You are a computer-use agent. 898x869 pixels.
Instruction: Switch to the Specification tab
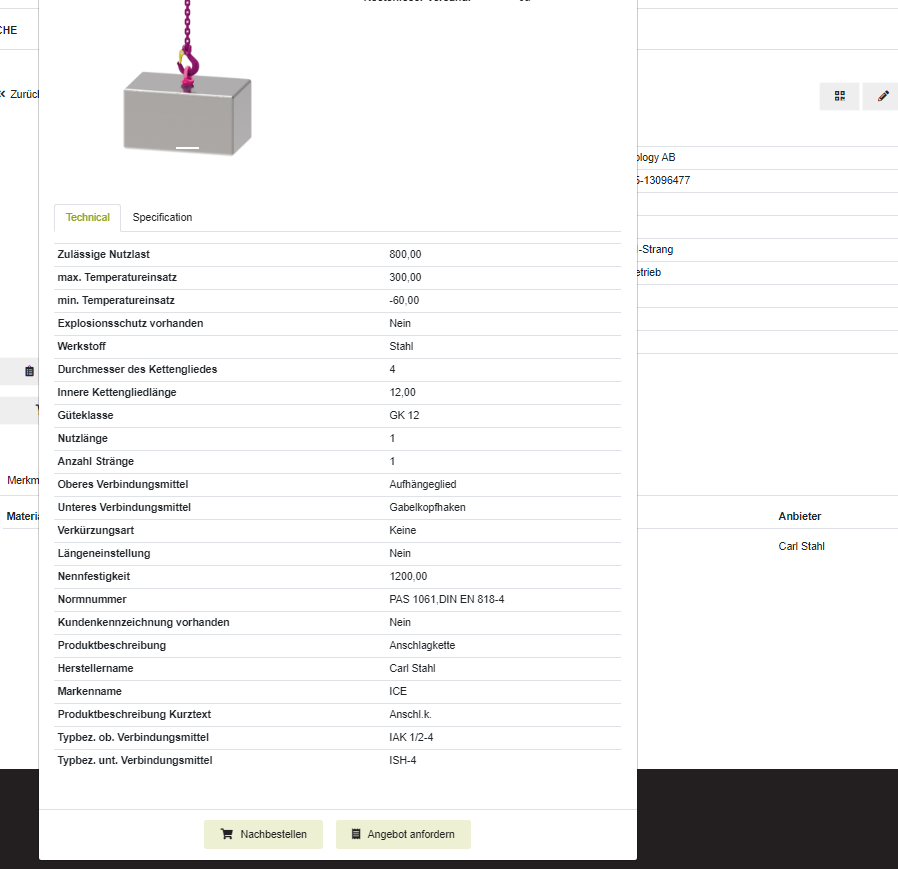click(x=162, y=217)
